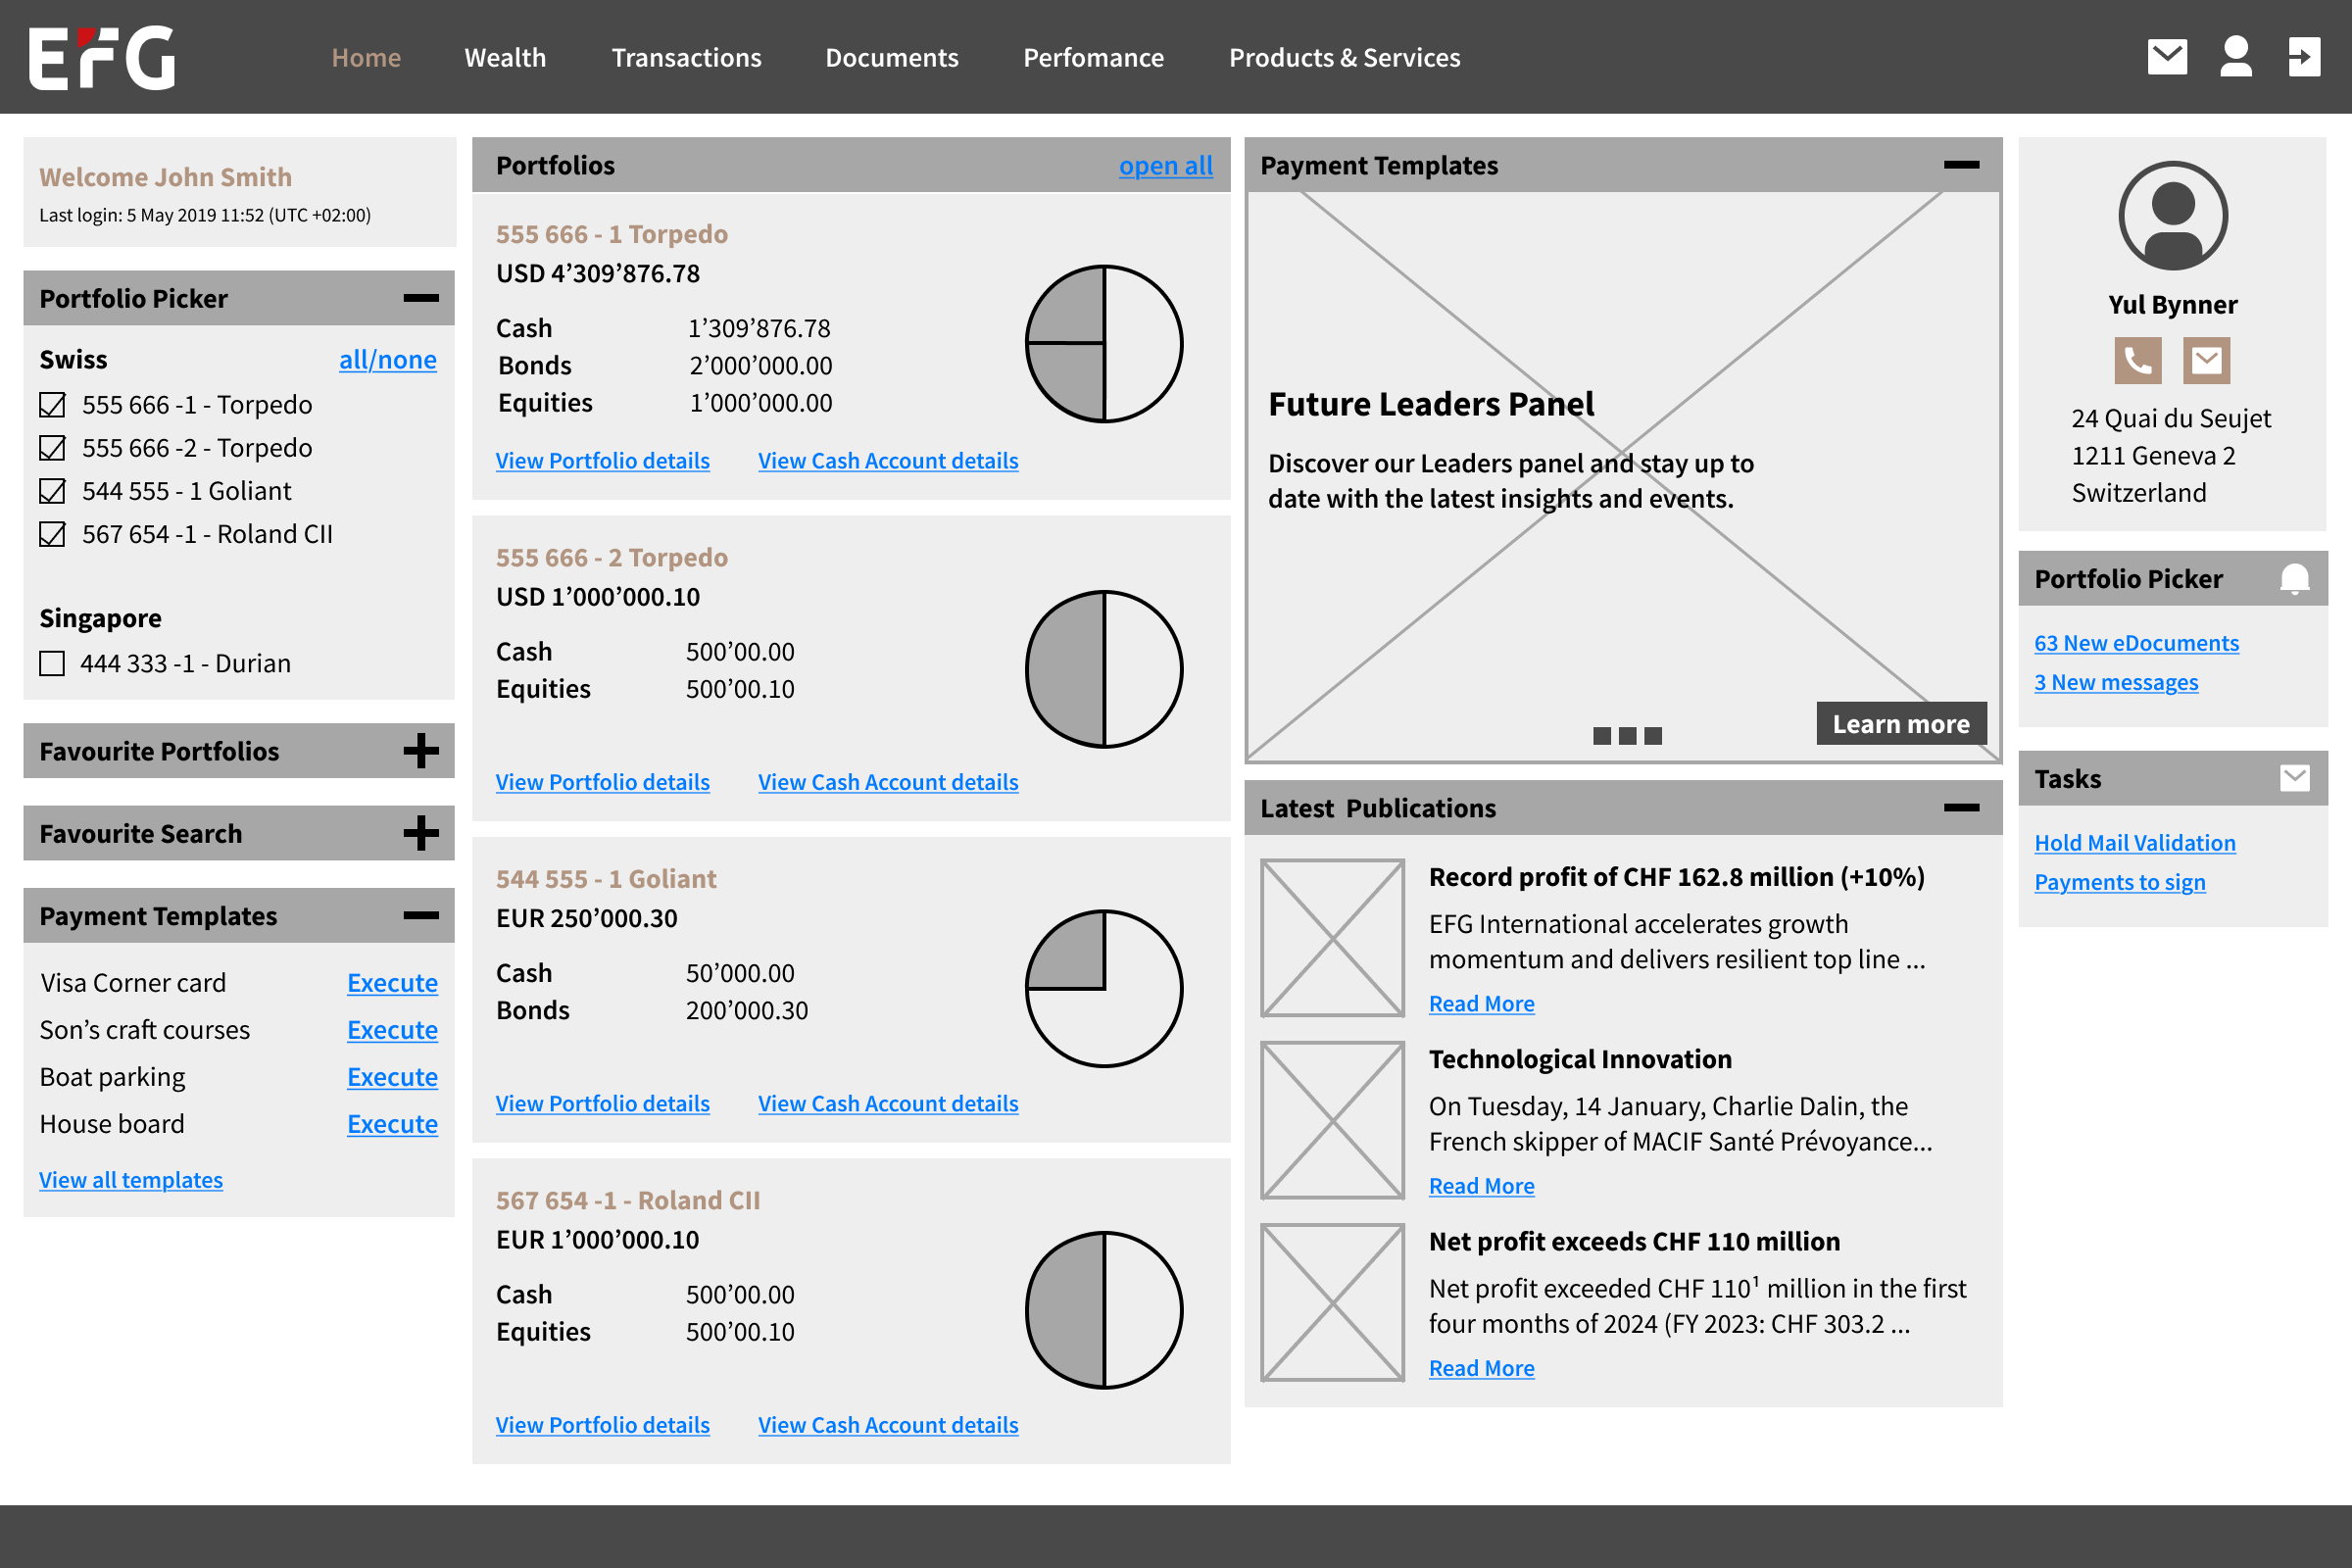Click the envelope icon in Tasks header
2352x1568 pixels.
tap(2294, 778)
